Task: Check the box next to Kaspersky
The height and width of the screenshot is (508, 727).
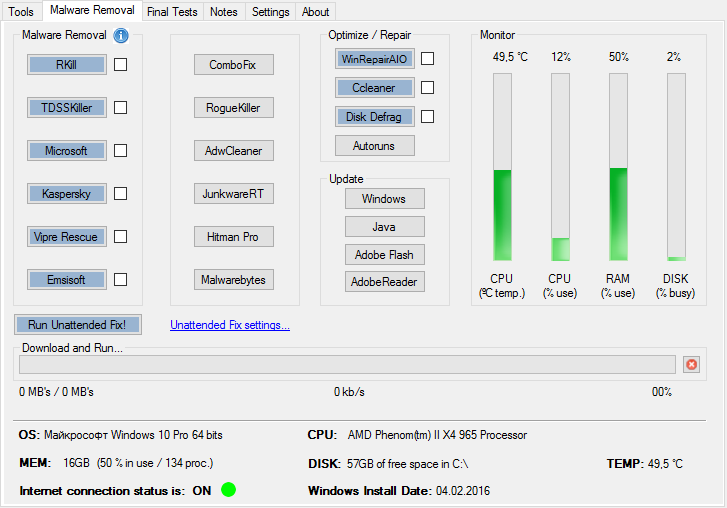Action: pyautogui.click(x=120, y=194)
